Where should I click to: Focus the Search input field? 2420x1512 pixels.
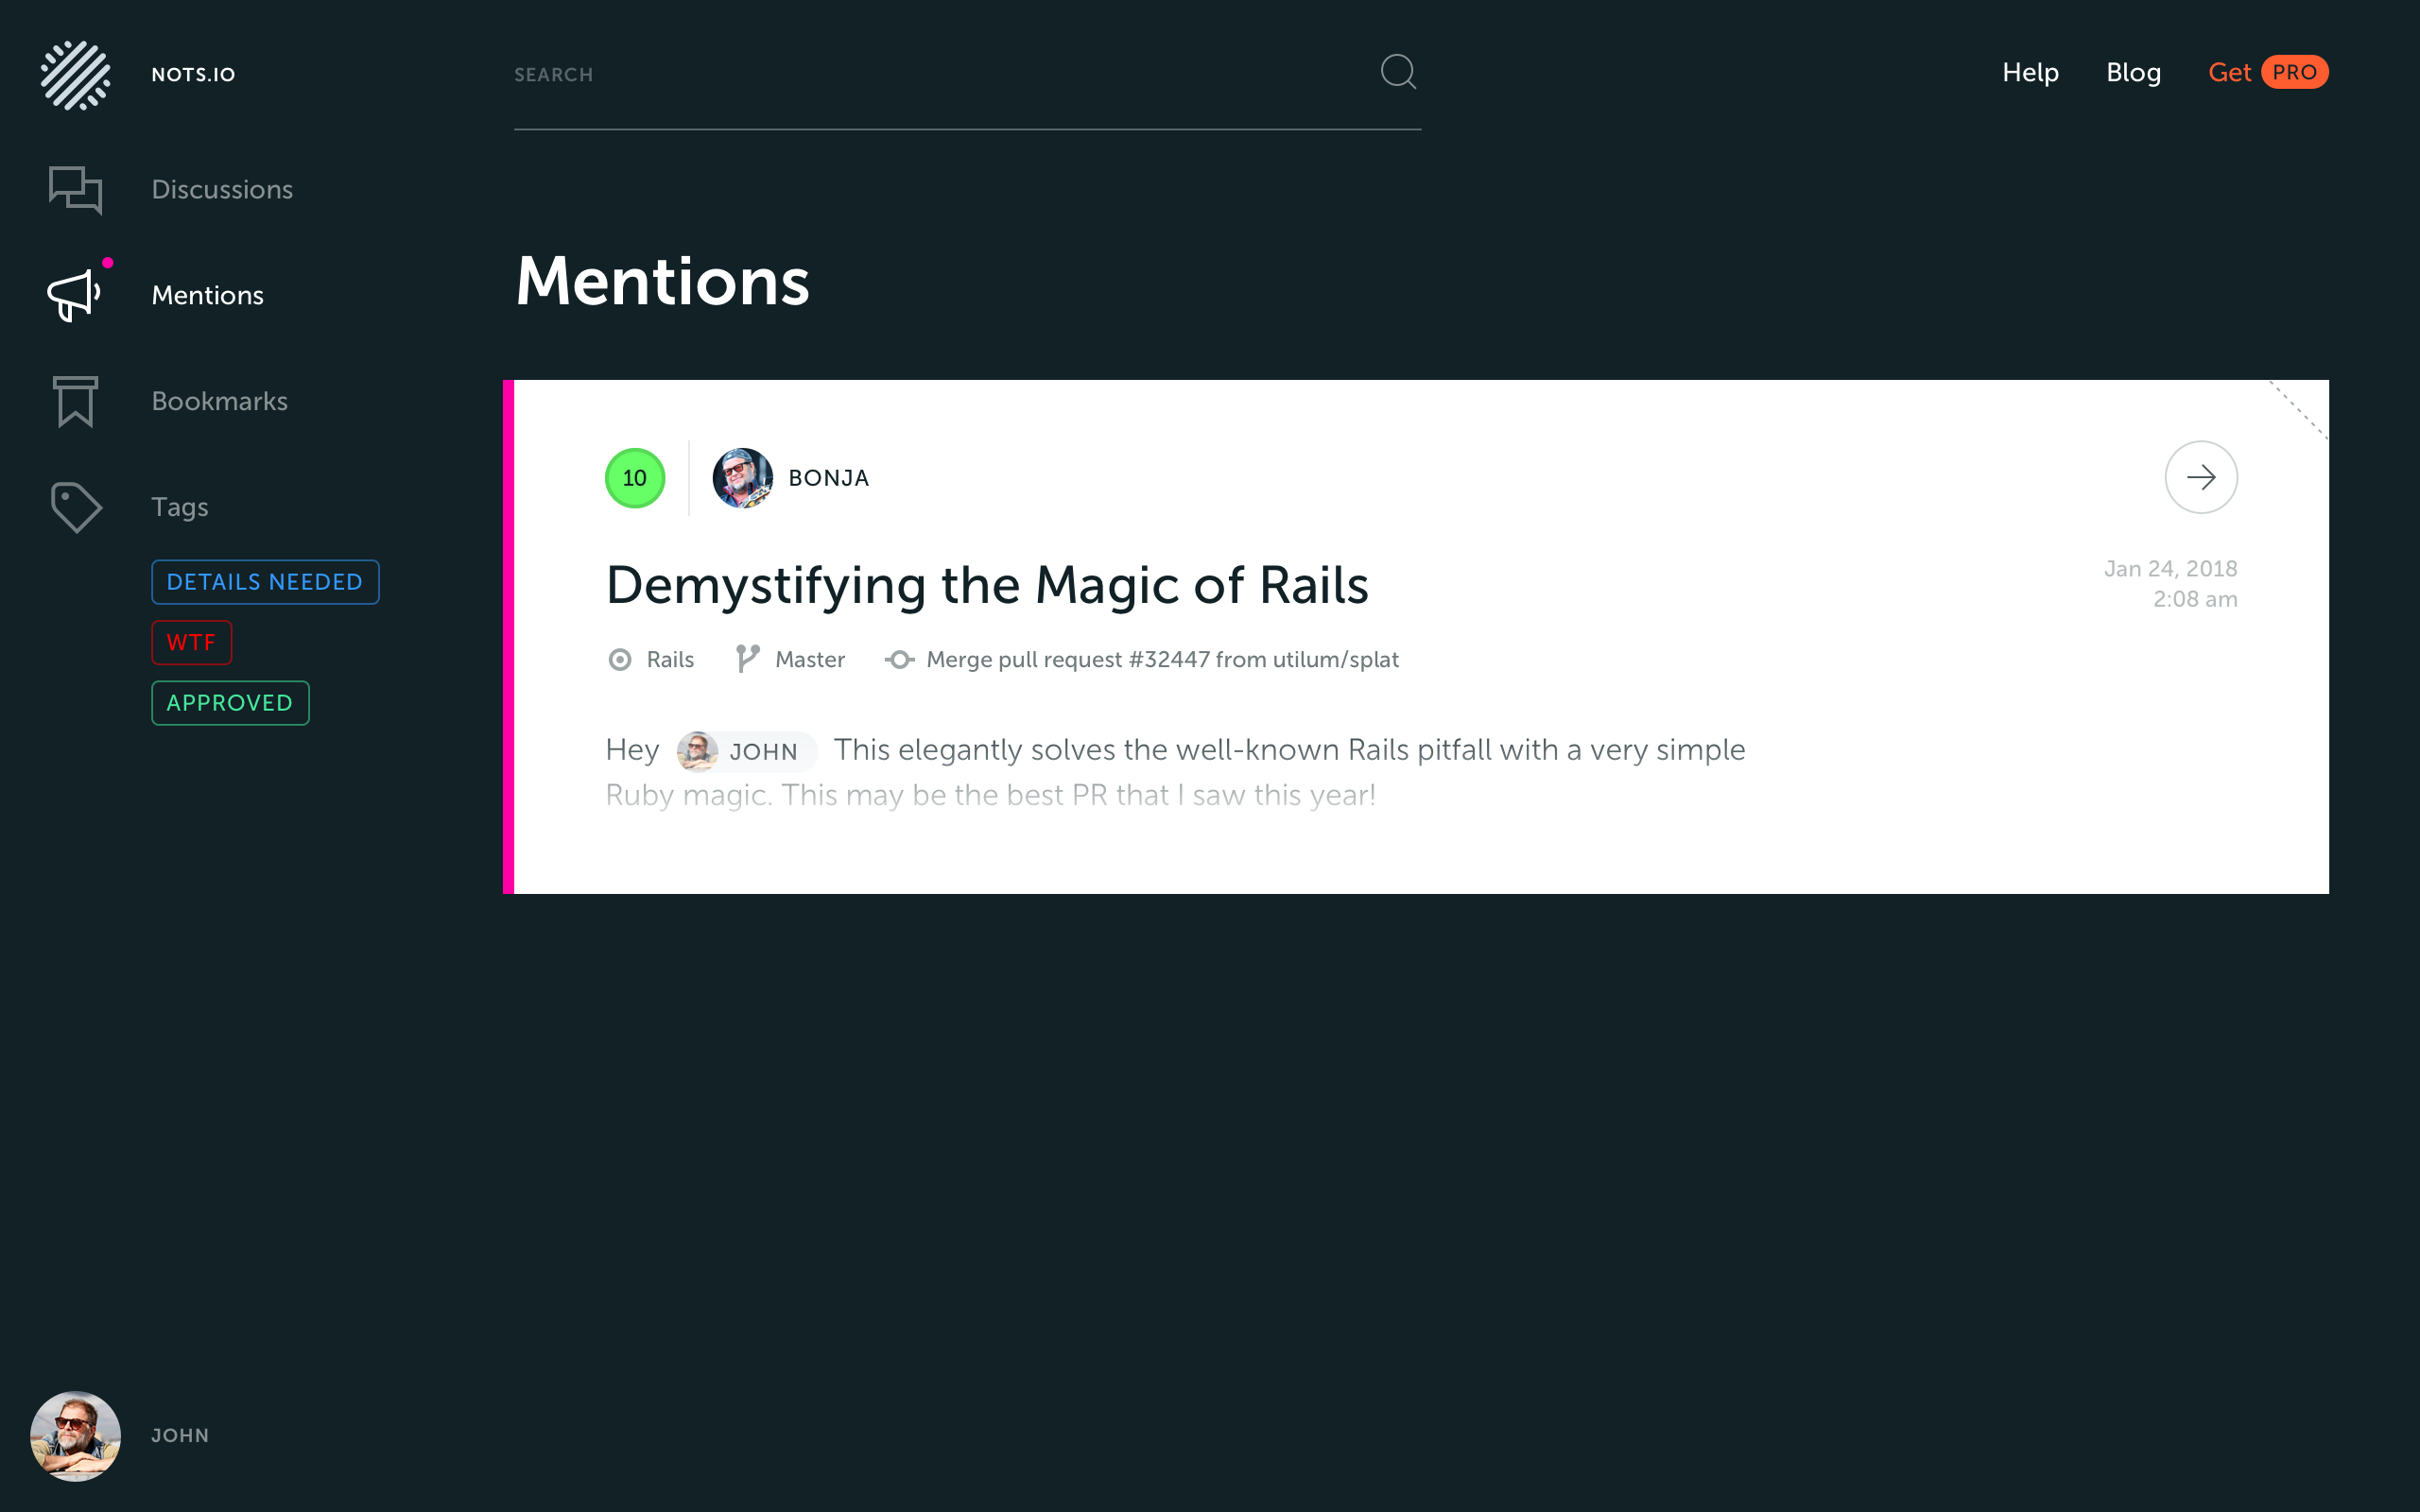click(940, 75)
